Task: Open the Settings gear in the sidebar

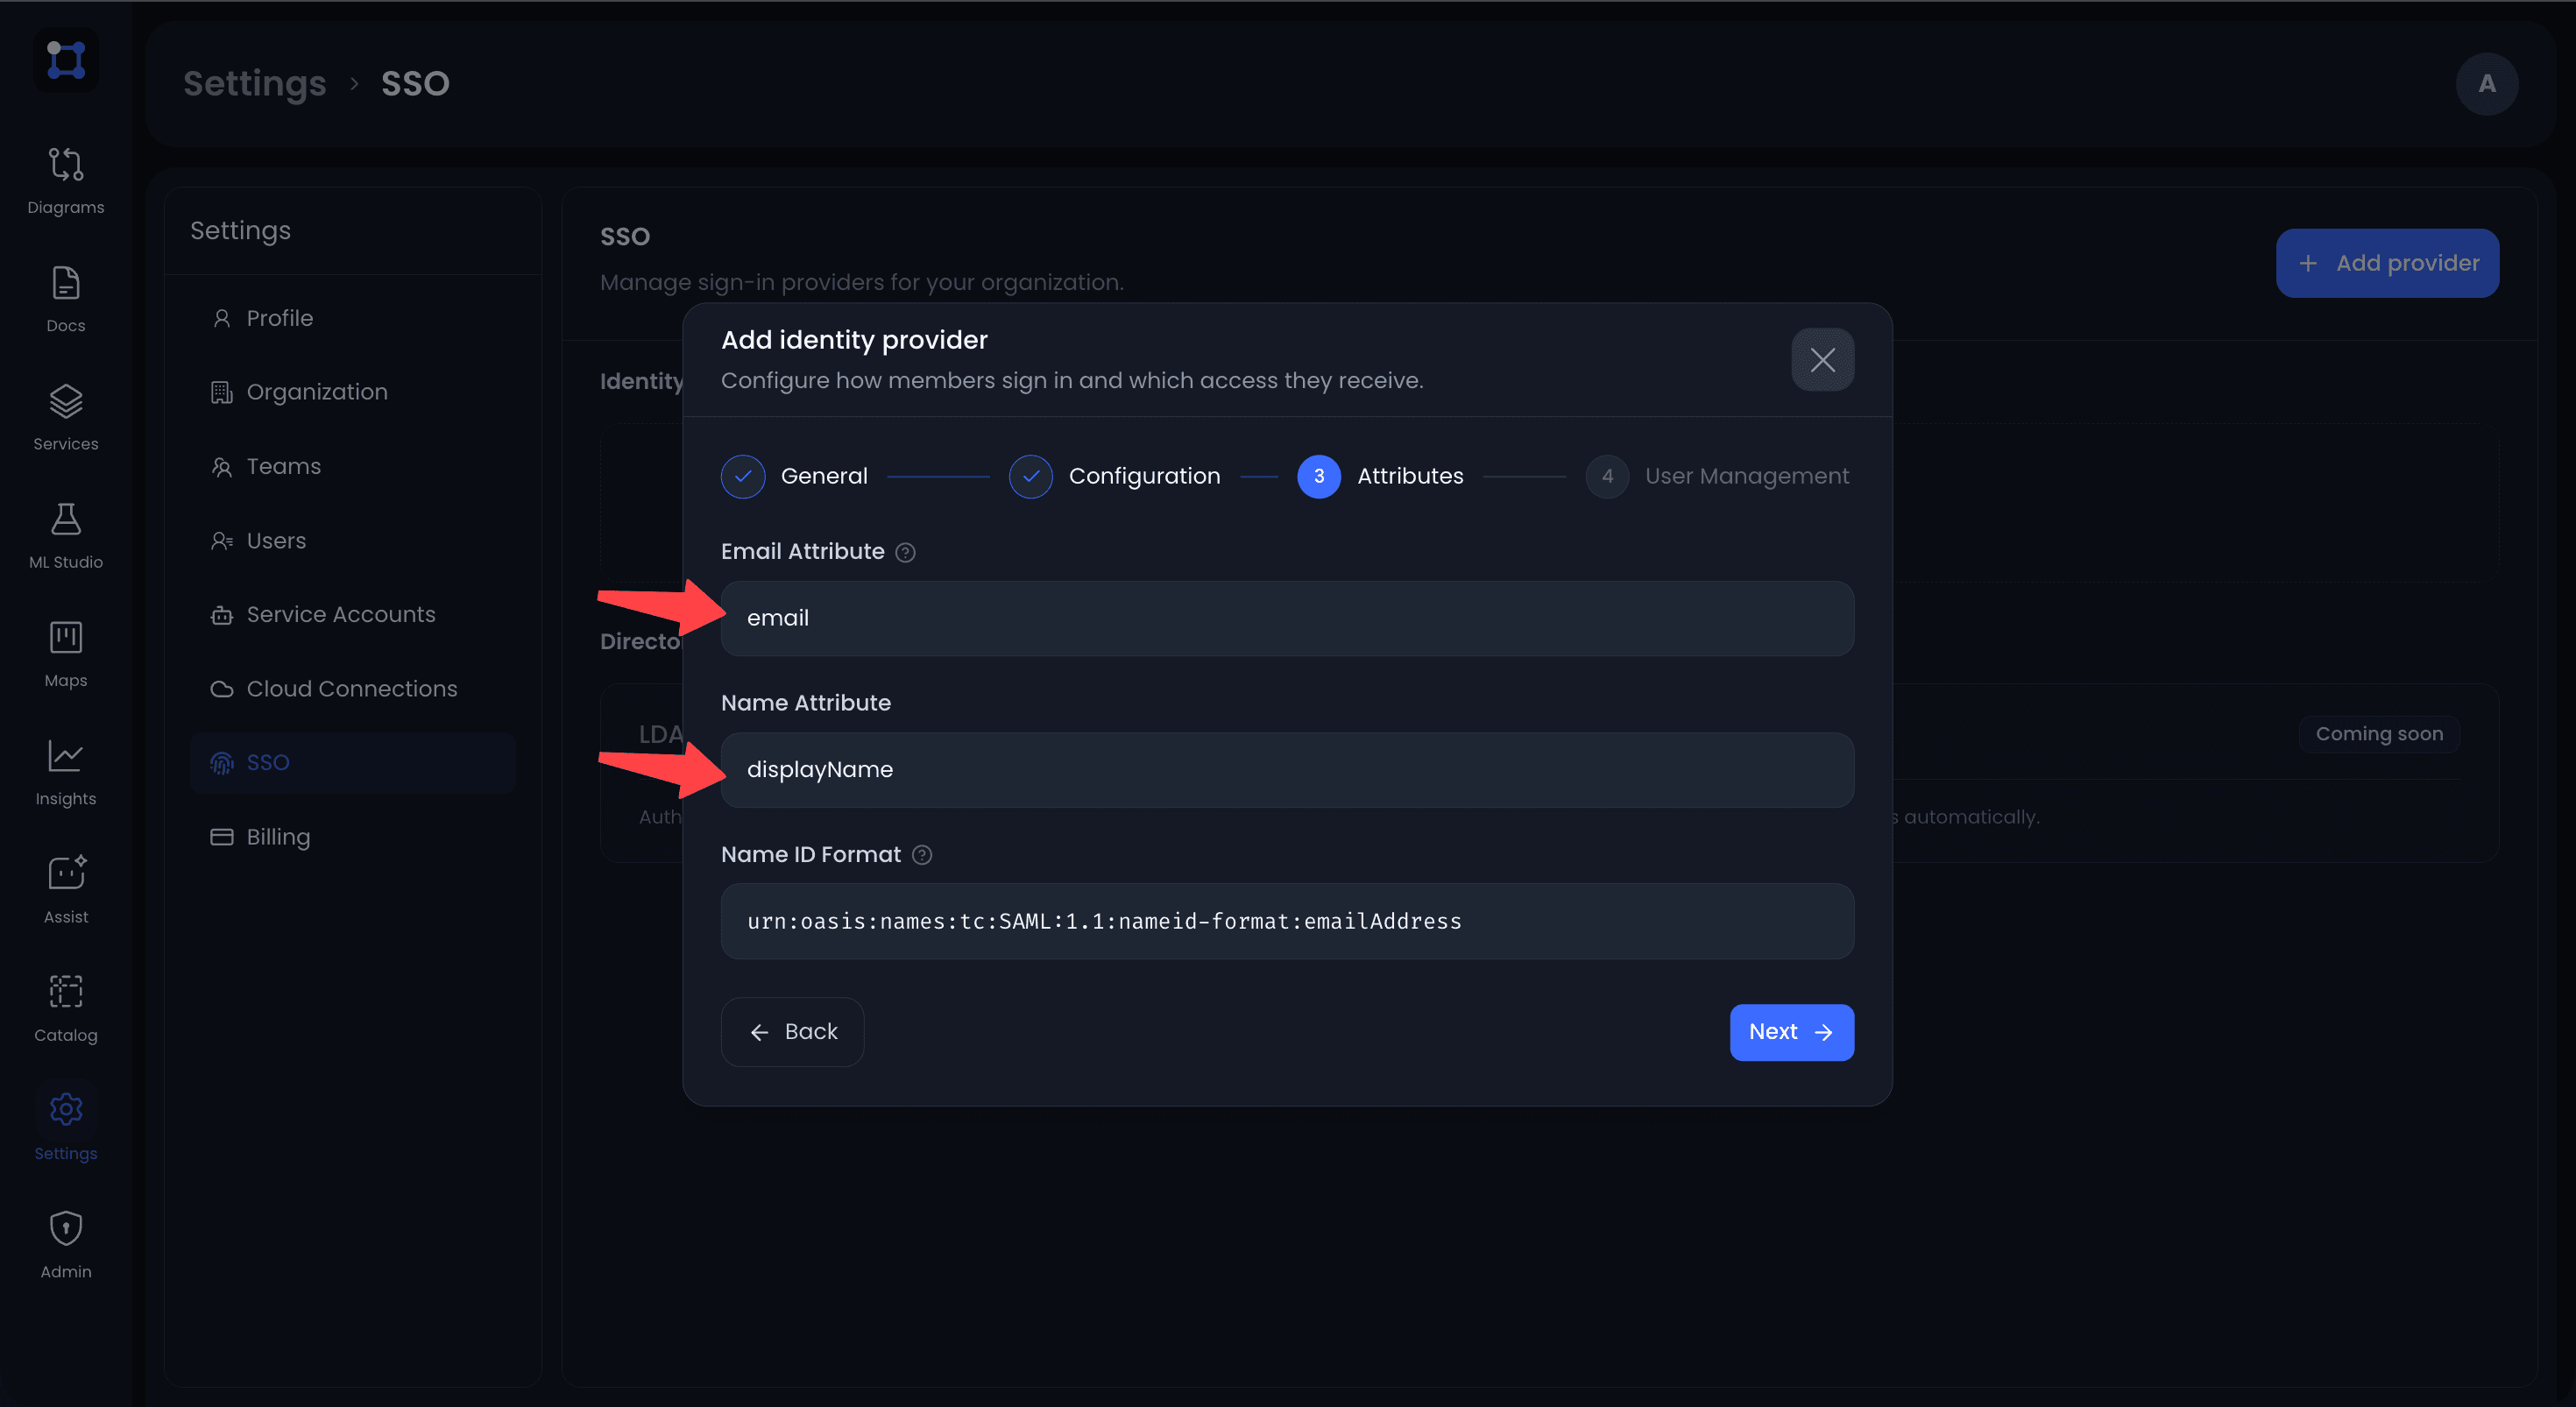Action: click(66, 1127)
